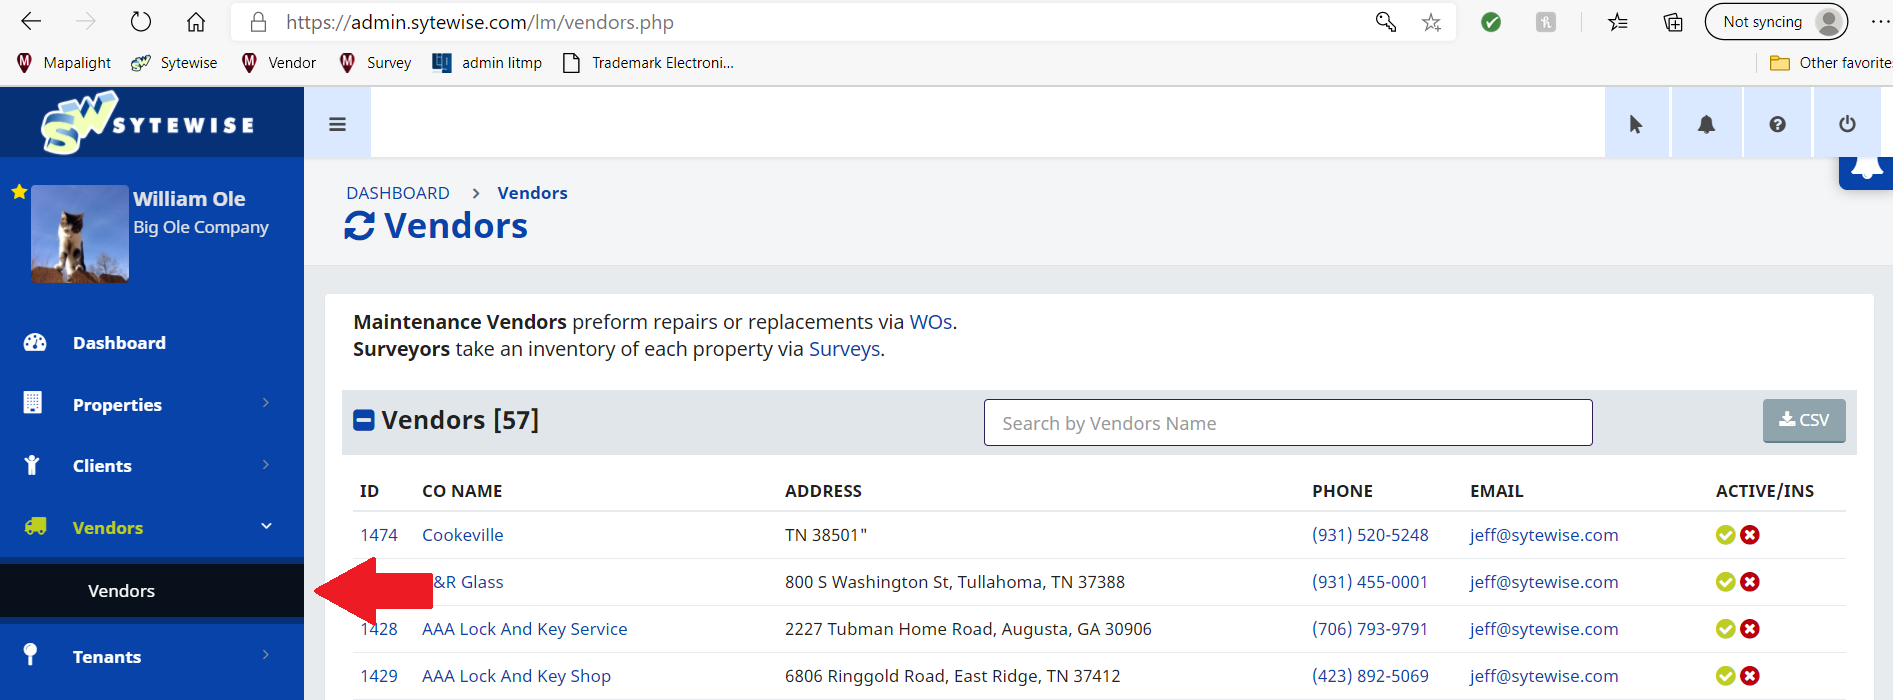Call (931) 520-5248 phone link

pyautogui.click(x=1370, y=535)
